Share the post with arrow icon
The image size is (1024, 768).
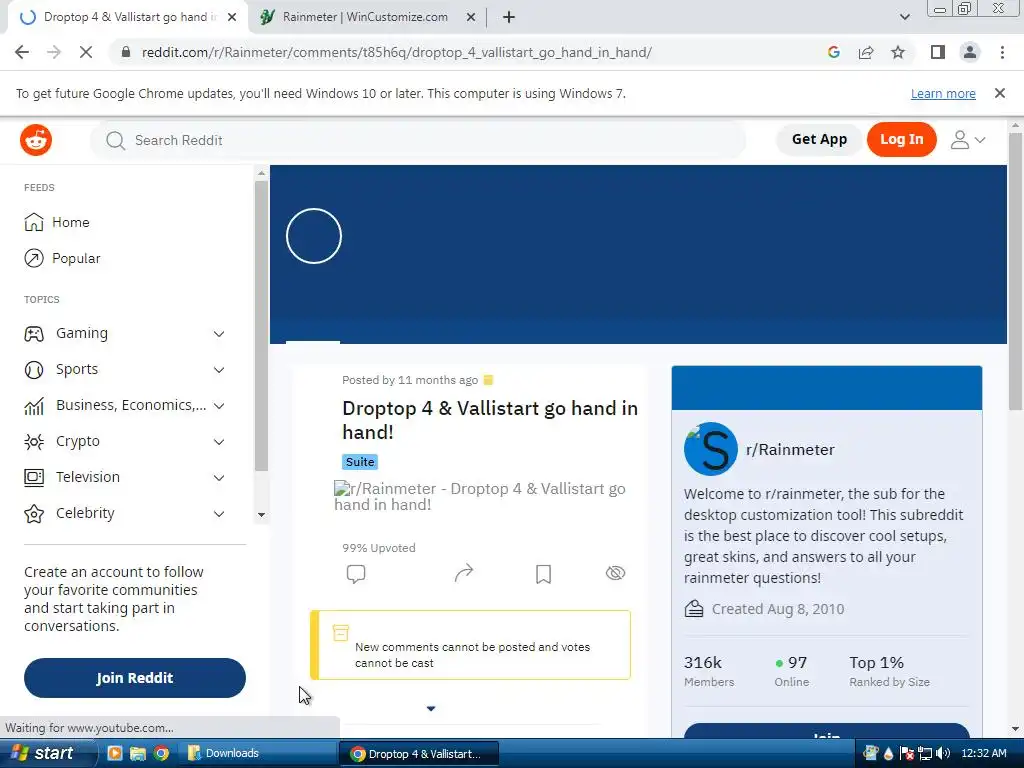click(x=464, y=573)
